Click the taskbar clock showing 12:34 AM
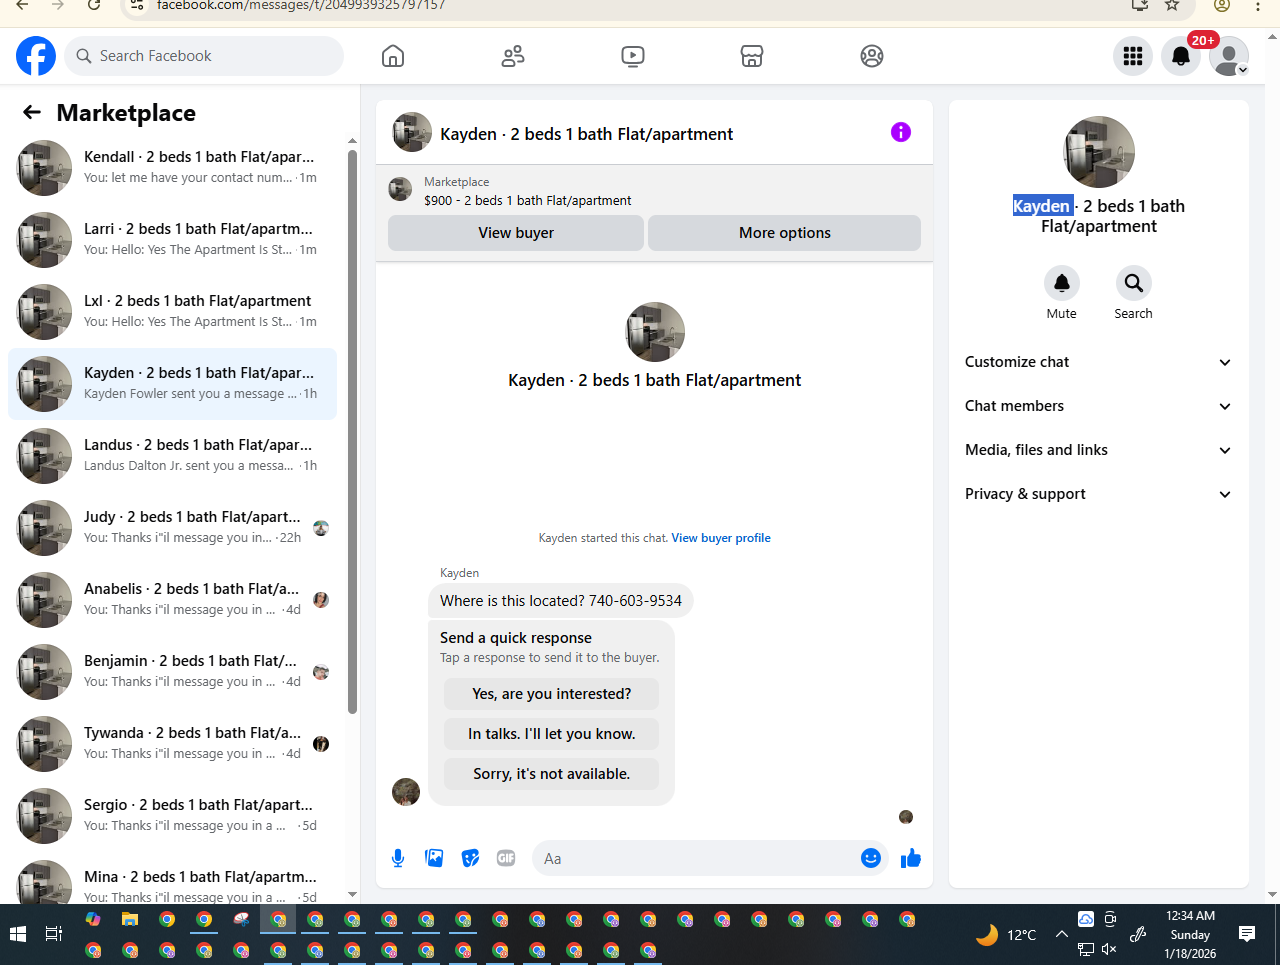The height and width of the screenshot is (965, 1280). 1190,934
